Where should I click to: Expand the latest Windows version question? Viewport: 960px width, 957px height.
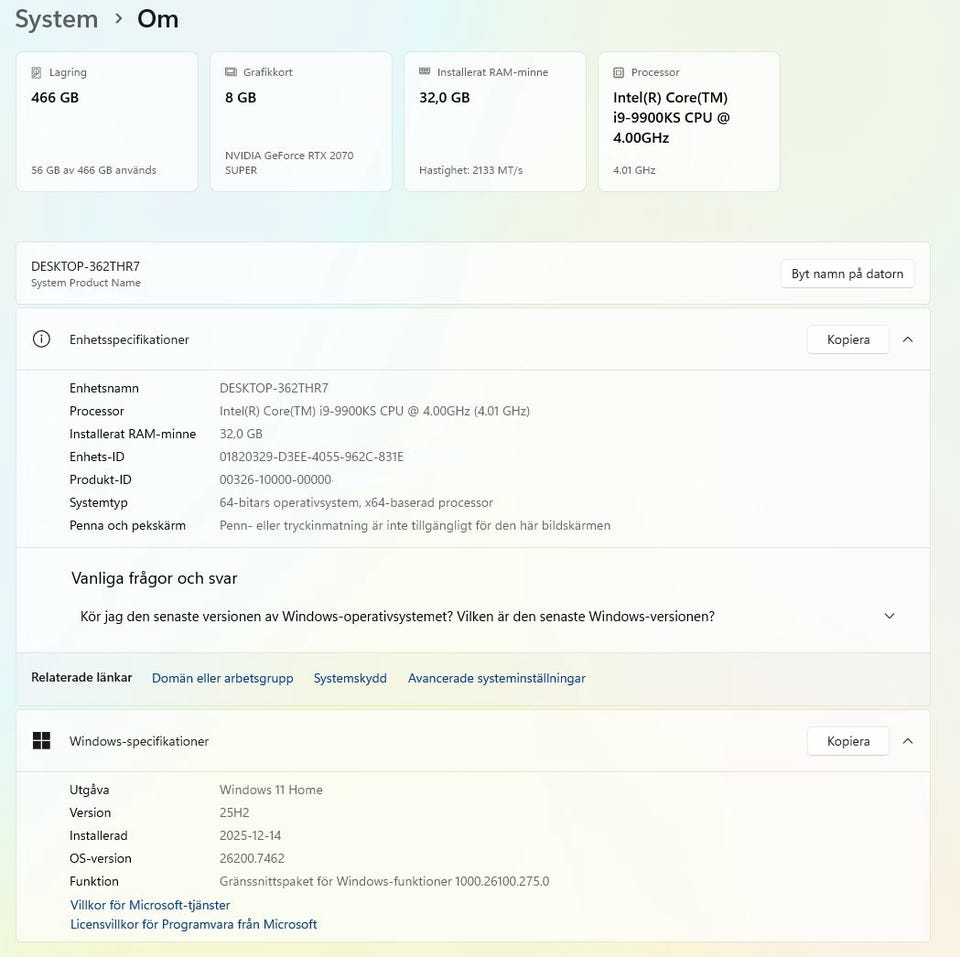coord(889,616)
